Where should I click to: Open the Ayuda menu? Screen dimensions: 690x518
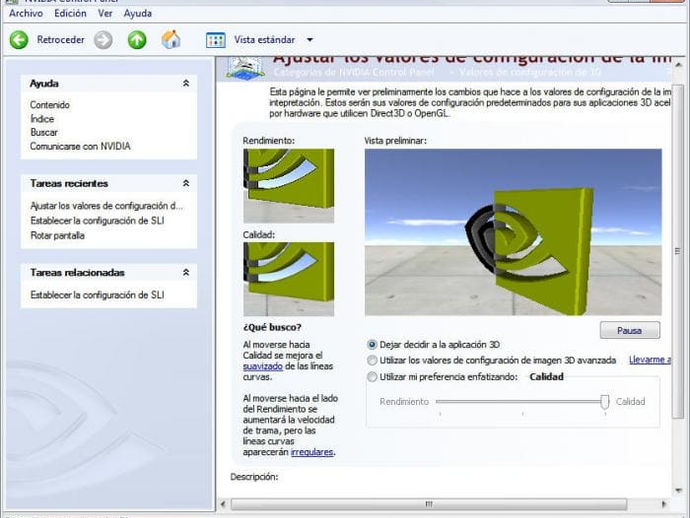pyautogui.click(x=138, y=13)
